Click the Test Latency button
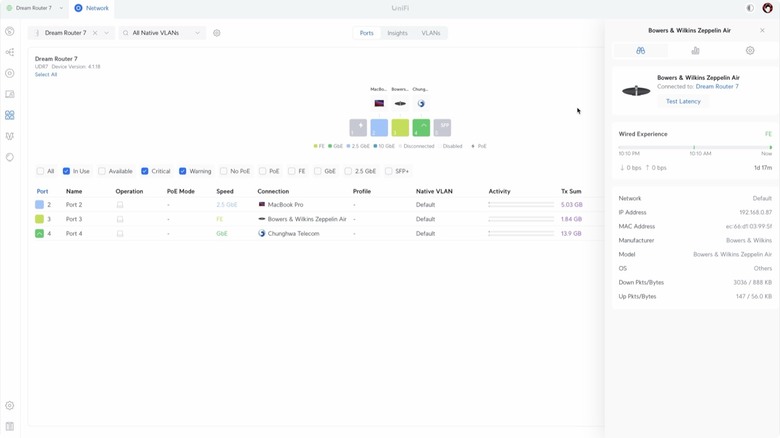This screenshot has height=438, width=780. (x=683, y=101)
